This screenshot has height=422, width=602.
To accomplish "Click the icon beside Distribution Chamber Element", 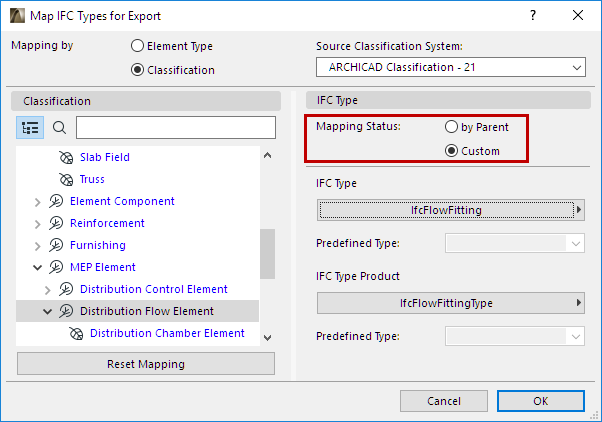I will [x=76, y=333].
